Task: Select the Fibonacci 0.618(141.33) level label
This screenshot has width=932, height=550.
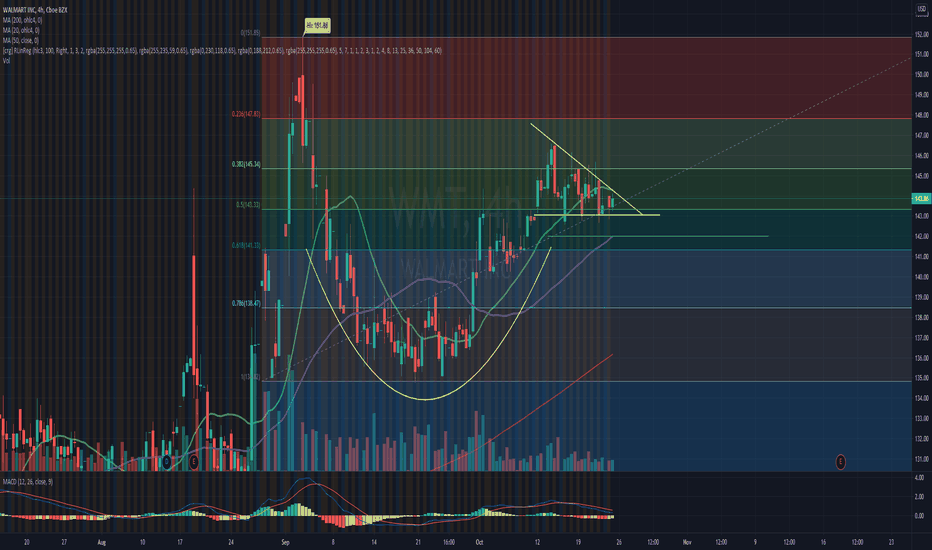Action: coord(246,245)
